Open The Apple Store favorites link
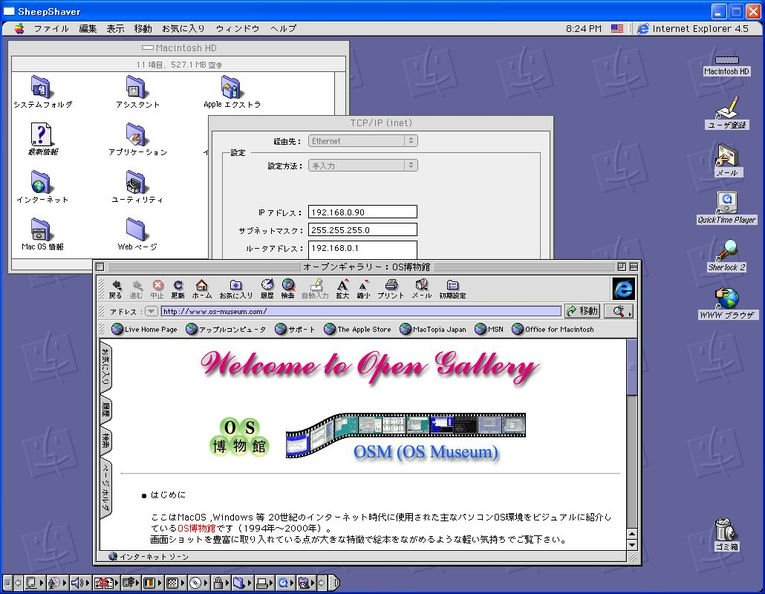 pos(358,329)
